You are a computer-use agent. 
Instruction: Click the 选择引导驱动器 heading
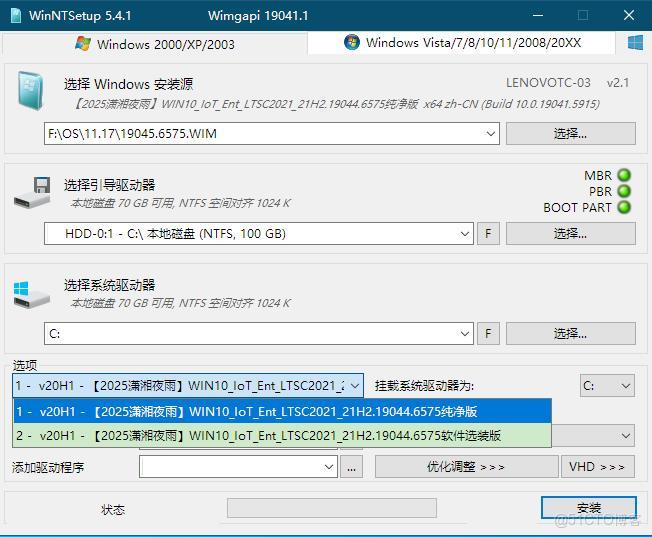point(109,185)
